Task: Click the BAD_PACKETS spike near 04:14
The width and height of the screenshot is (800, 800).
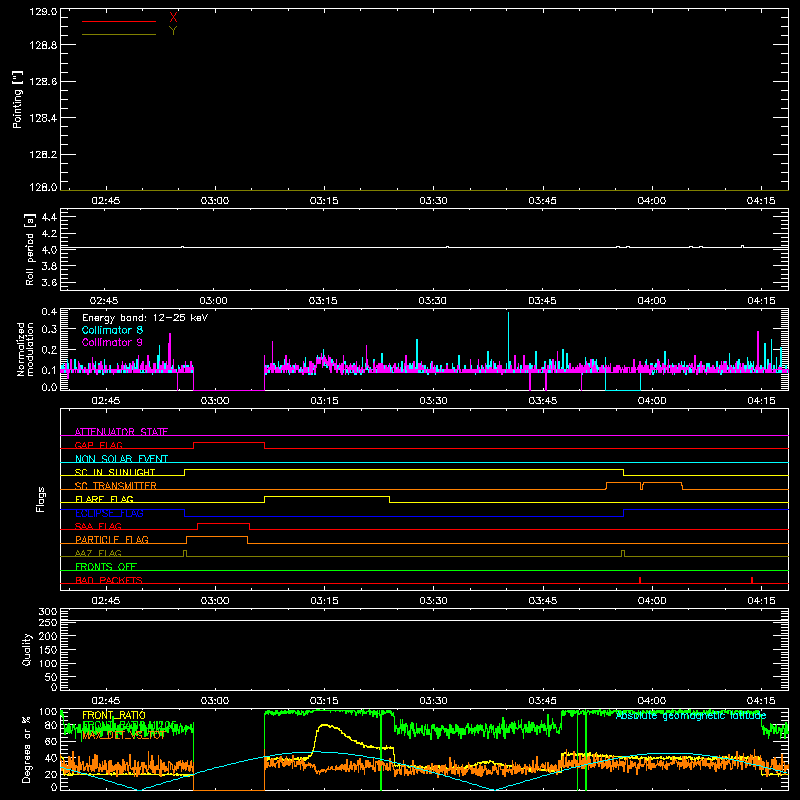Action: point(752,580)
